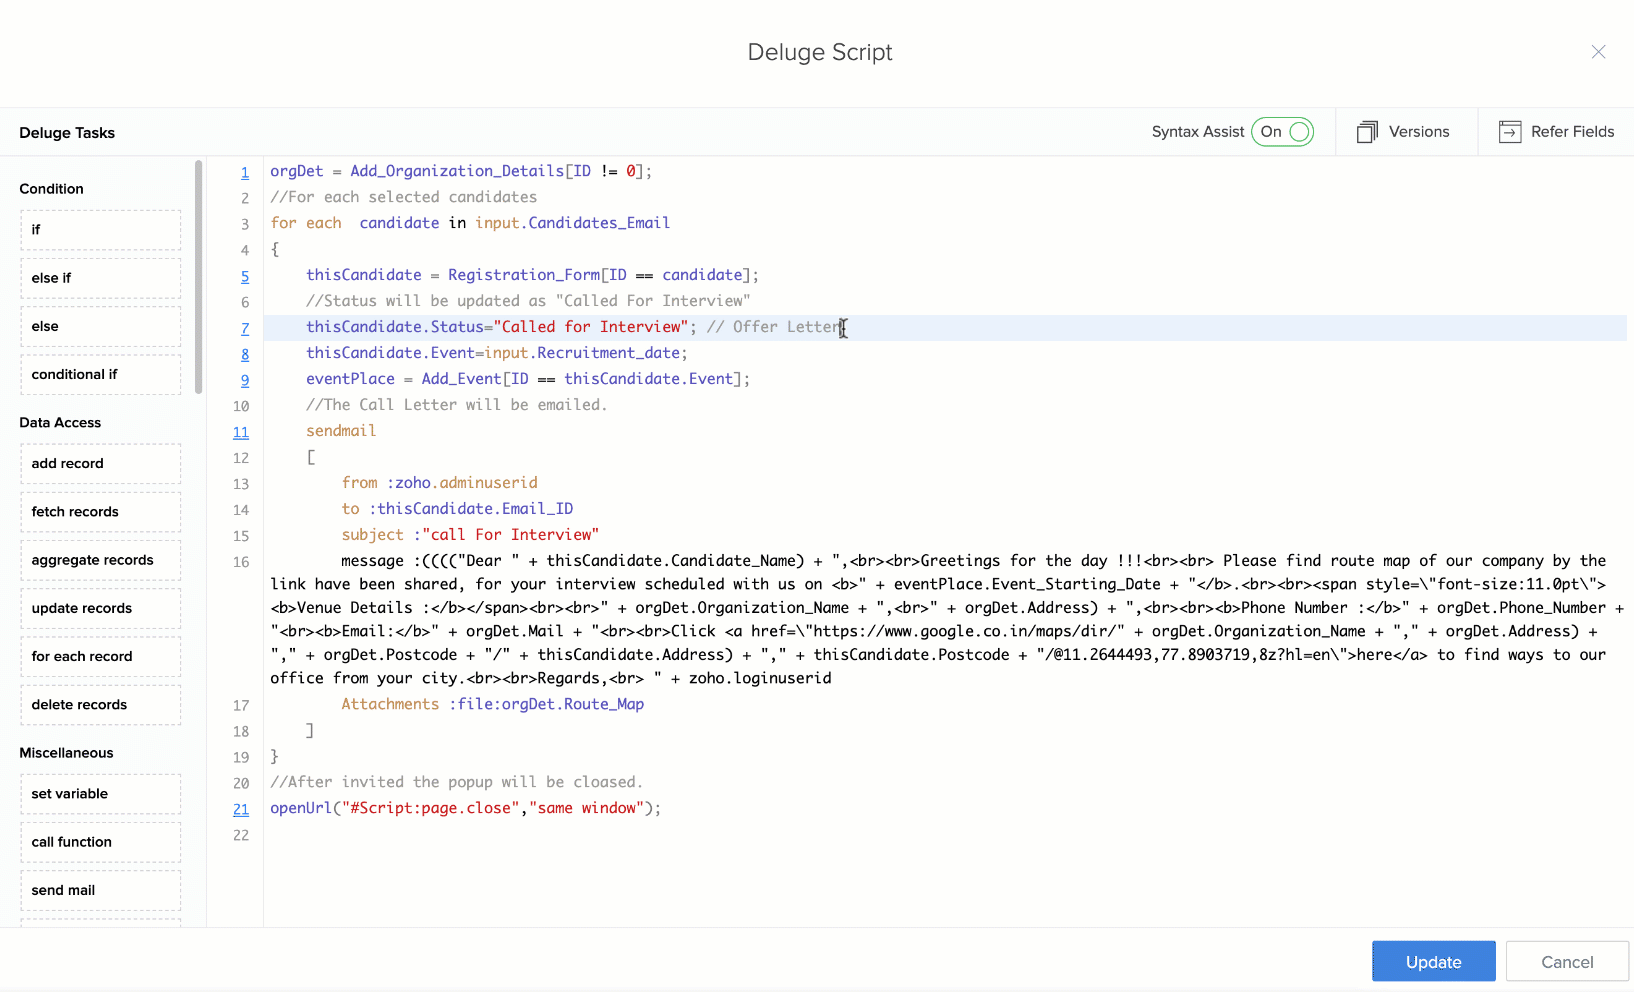Click the Refer Fields icon
The width and height of the screenshot is (1634, 992).
click(x=1509, y=132)
